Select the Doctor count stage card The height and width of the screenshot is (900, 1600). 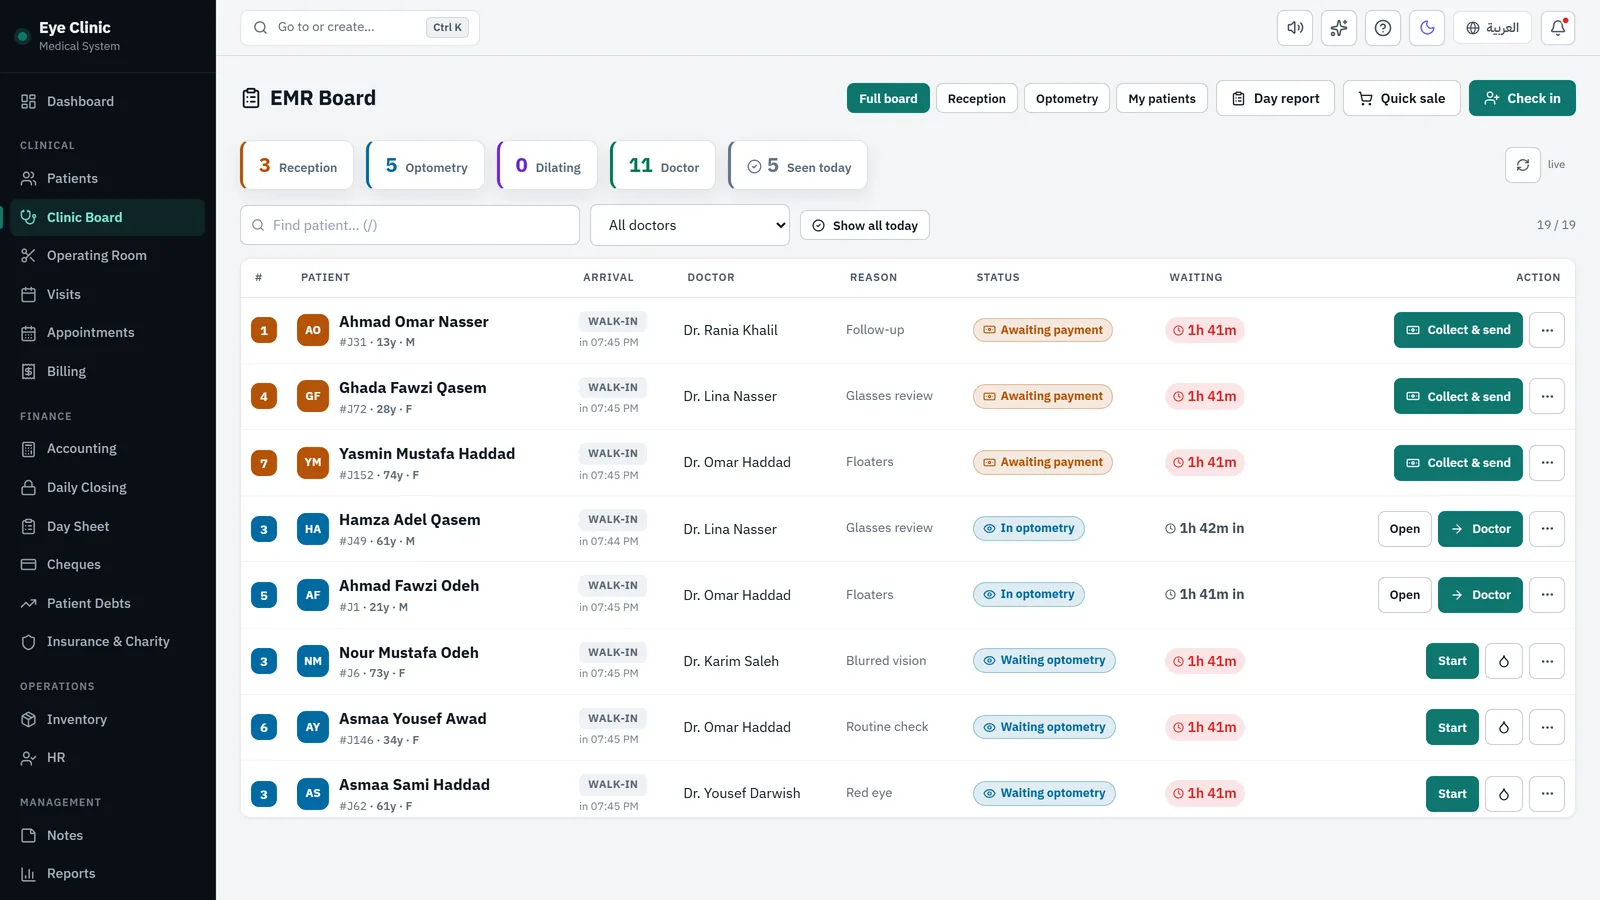click(x=663, y=165)
